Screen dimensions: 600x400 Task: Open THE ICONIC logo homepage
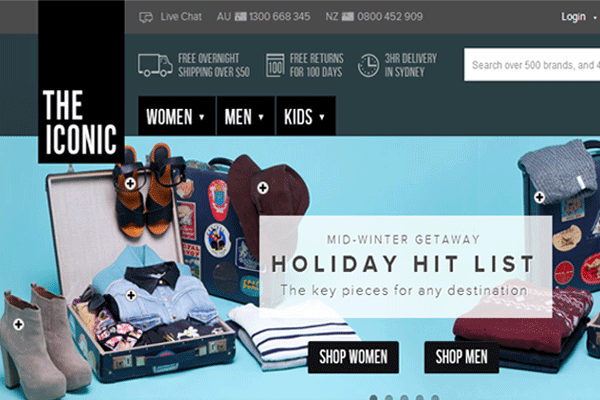81,82
